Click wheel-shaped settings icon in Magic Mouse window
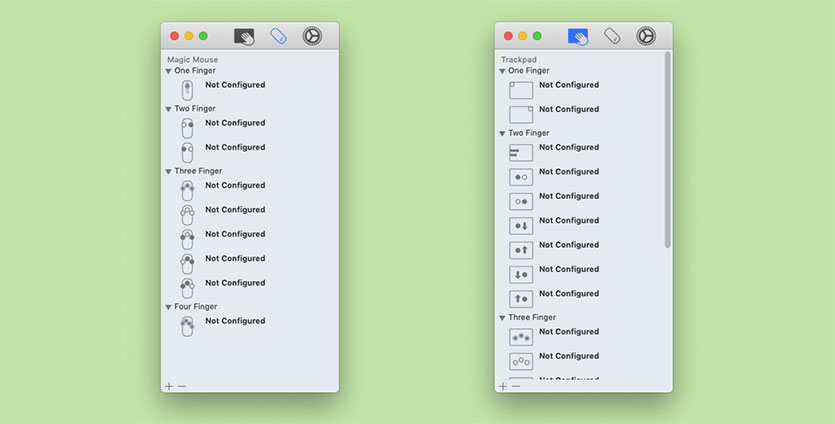Viewport: 835px width, 424px height. click(x=312, y=36)
